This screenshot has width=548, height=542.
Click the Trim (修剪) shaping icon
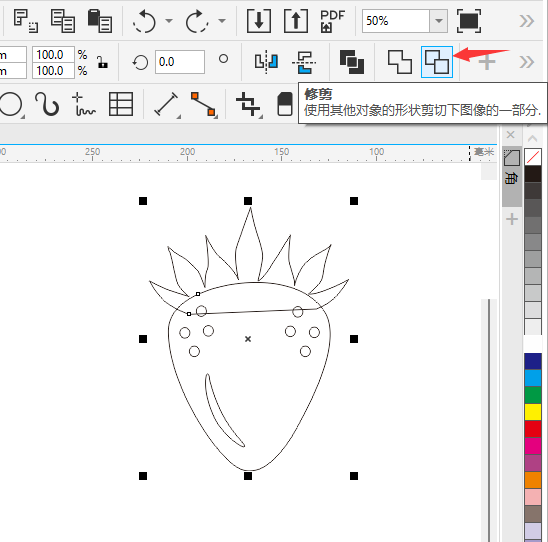click(437, 62)
